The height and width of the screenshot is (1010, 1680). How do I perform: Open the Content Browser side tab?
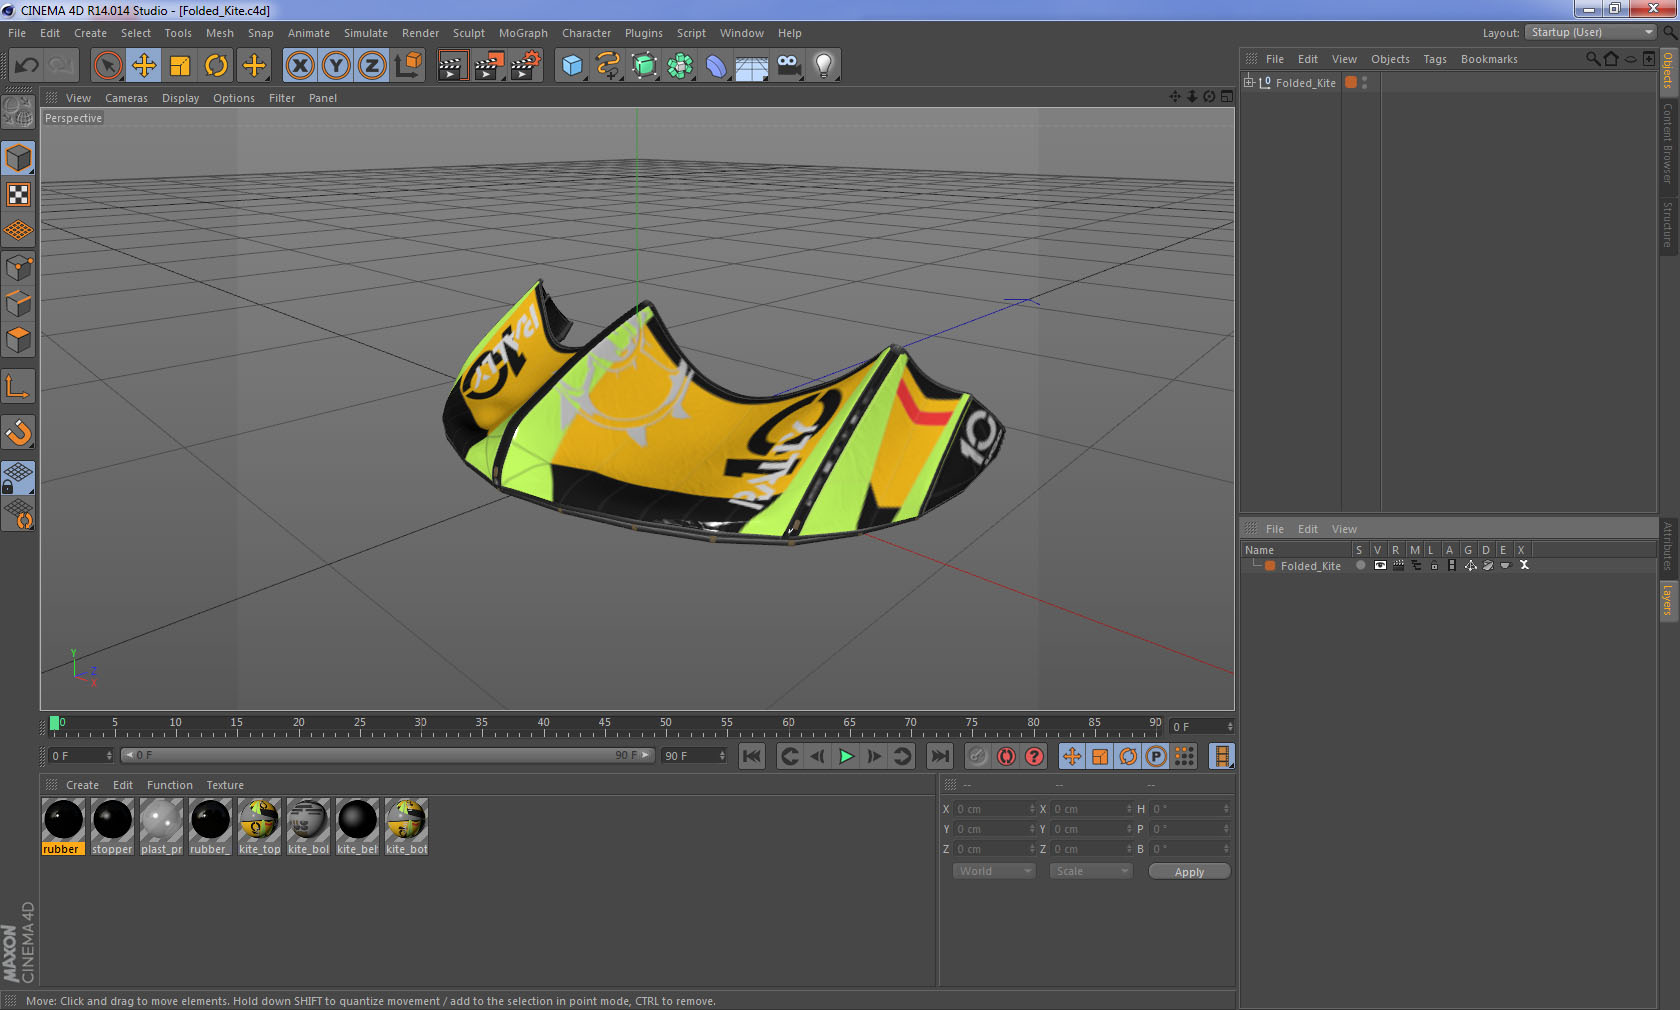click(1668, 142)
